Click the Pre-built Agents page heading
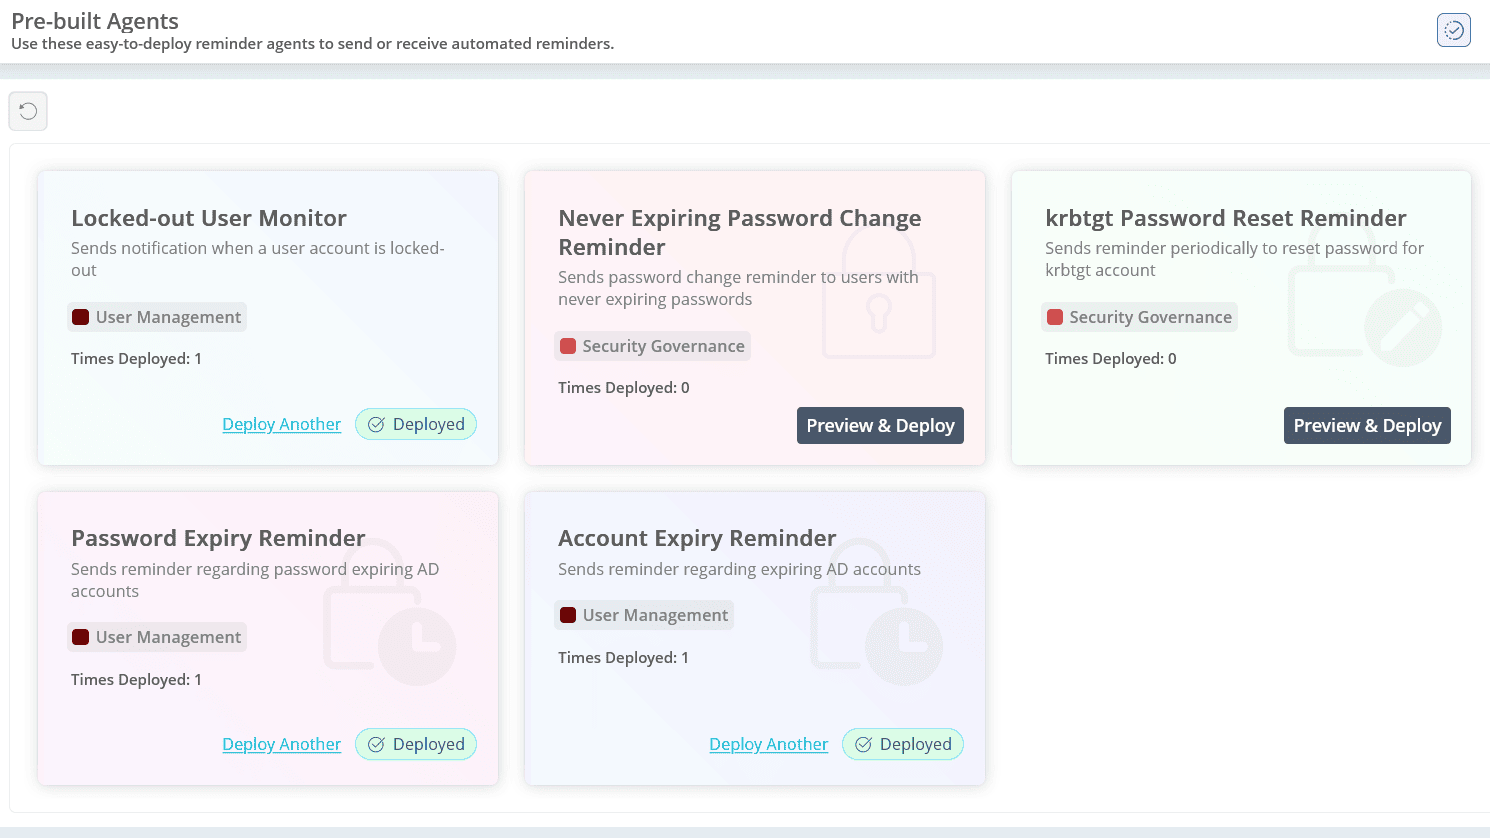This screenshot has height=838, width=1490. 95,21
